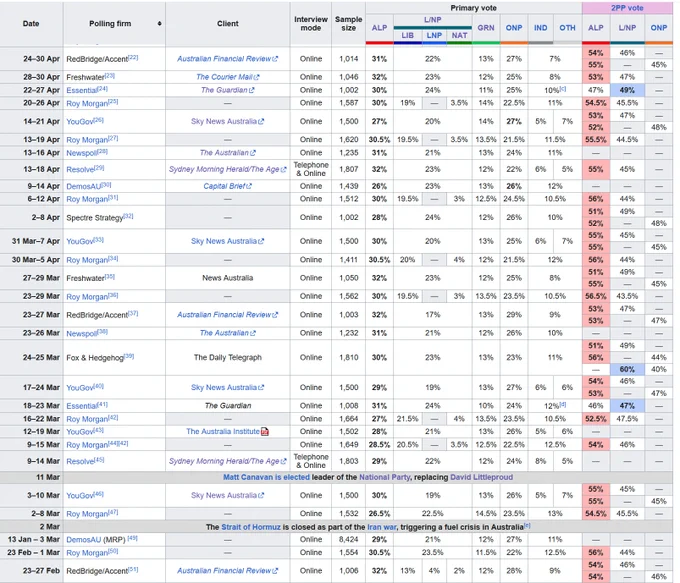Viewport: 680px width, 583px height.
Task: Open the LNP sub-header link under Primary vote
Action: [434, 36]
